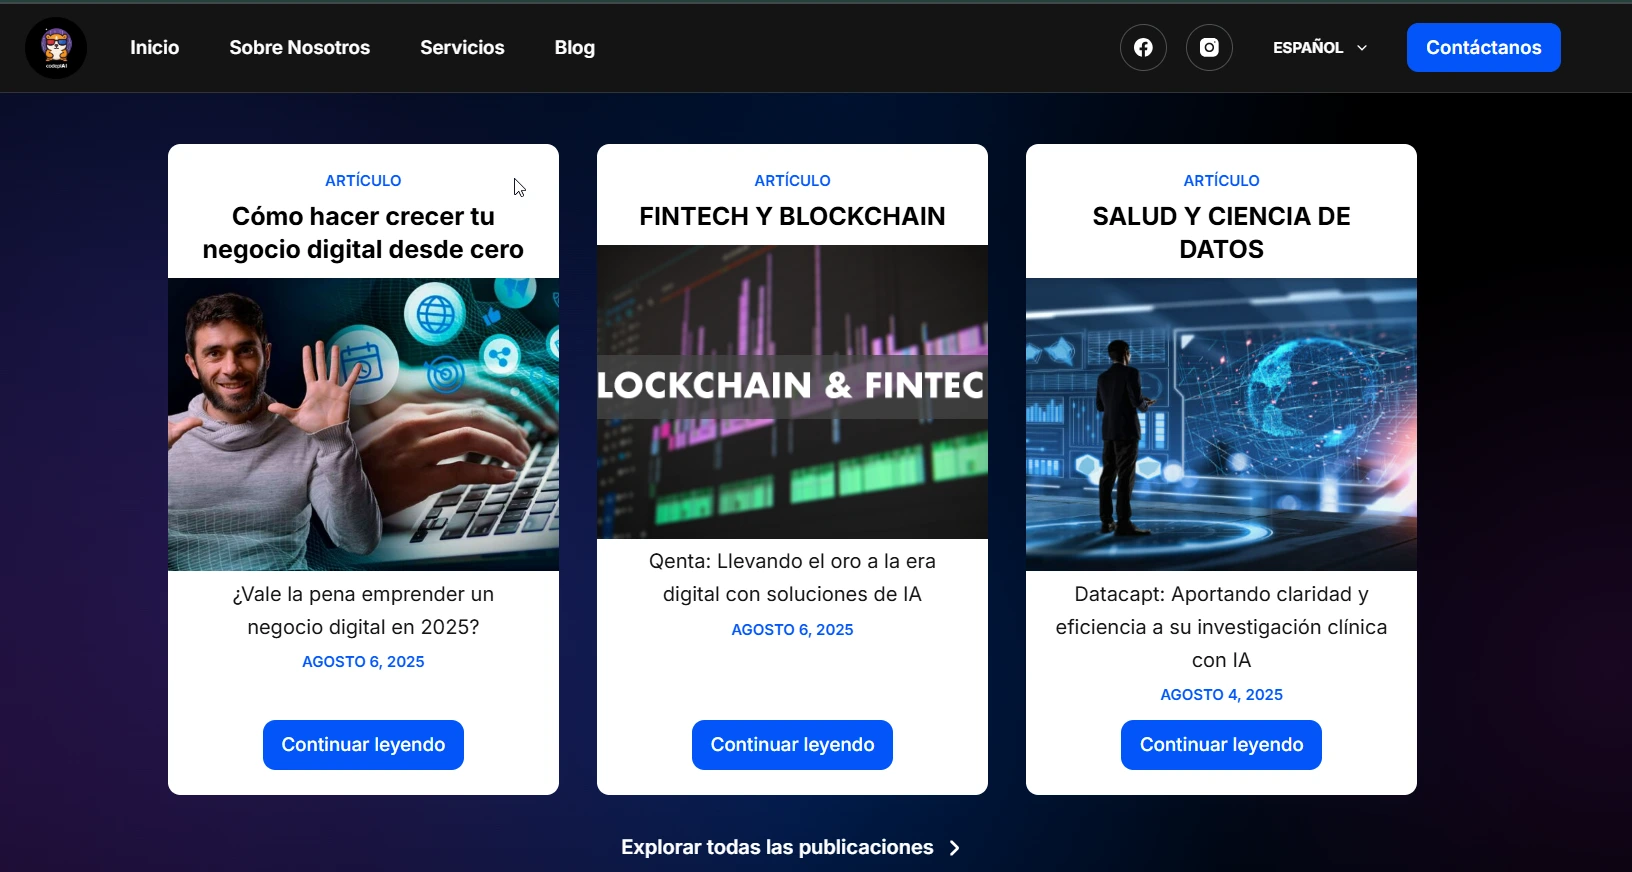
Task: Open the SALUD Y CIENCIA DE DATOS heading
Action: click(1221, 232)
